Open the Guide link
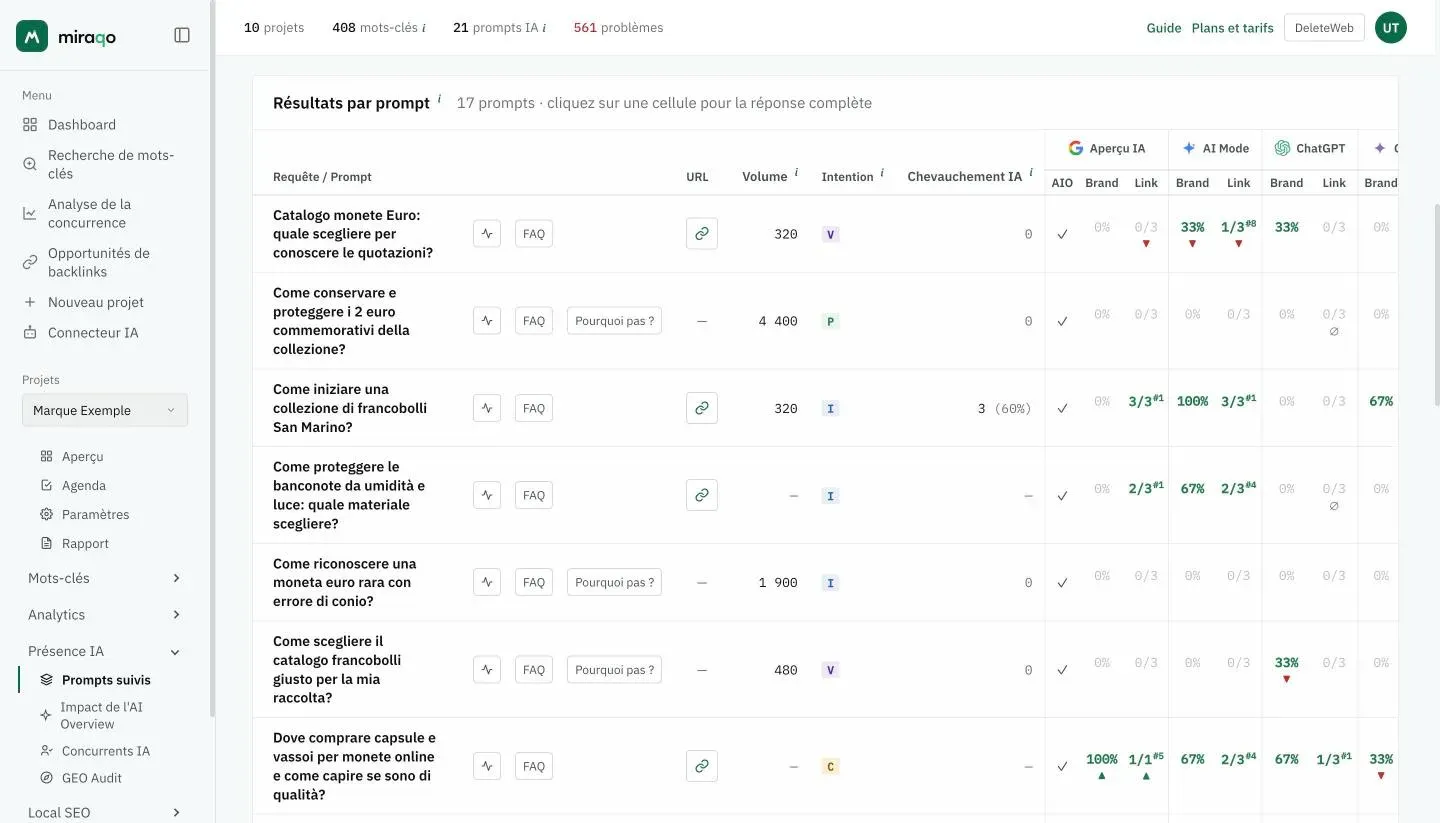This screenshot has height=823, width=1440. click(x=1164, y=28)
